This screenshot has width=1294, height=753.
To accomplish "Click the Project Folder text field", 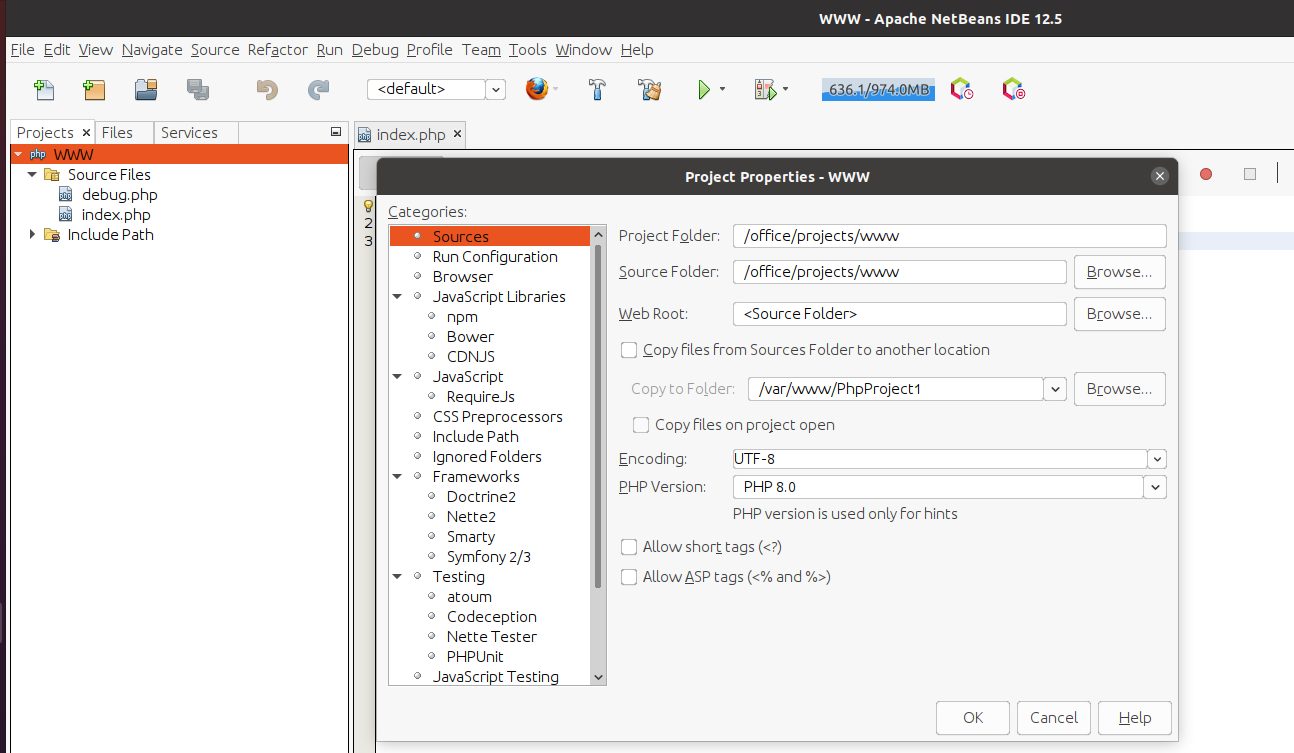I will pos(950,236).
